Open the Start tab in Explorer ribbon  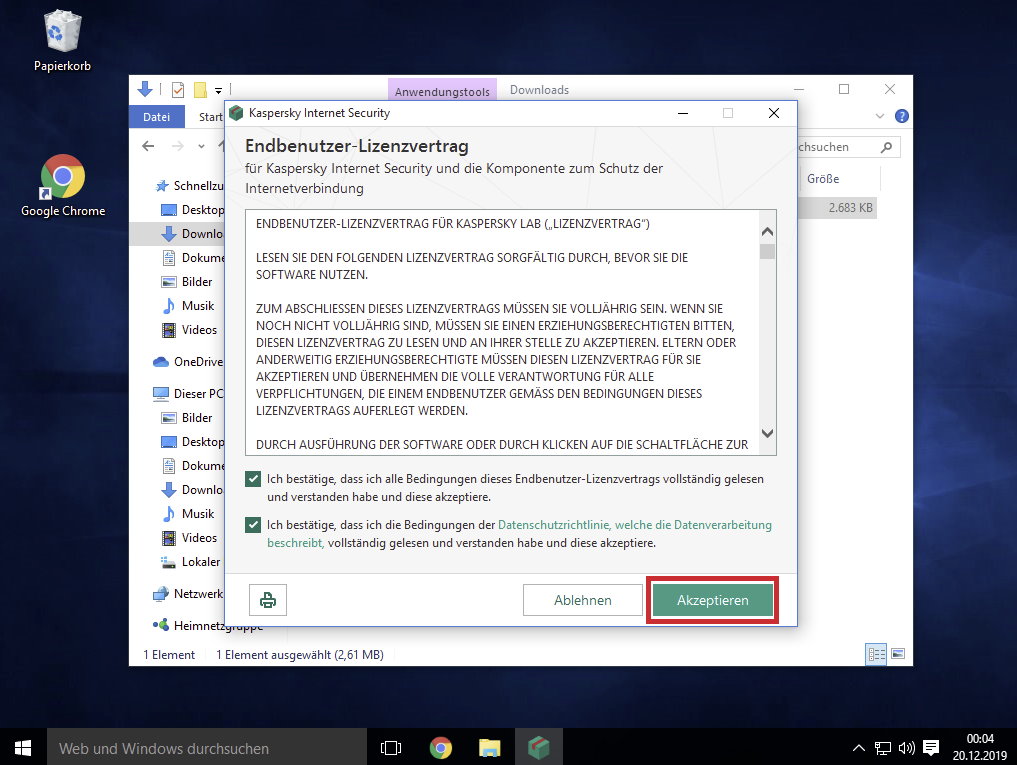(x=210, y=117)
